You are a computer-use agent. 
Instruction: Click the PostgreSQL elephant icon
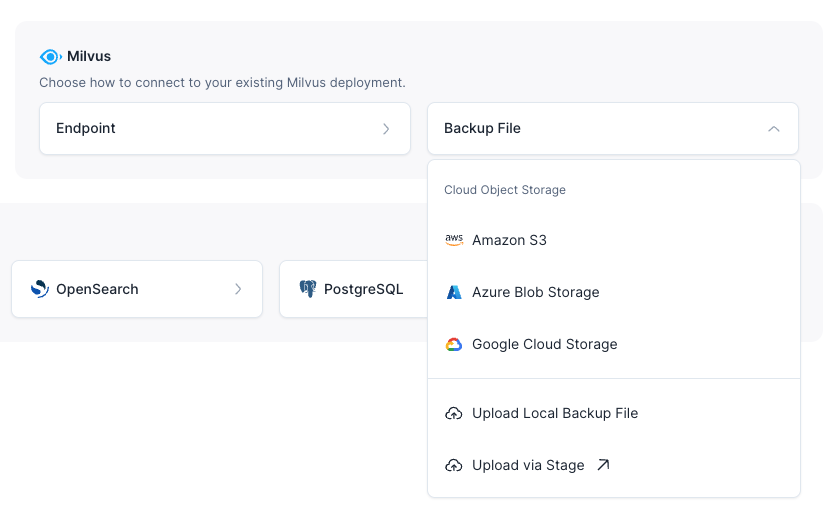pos(308,289)
